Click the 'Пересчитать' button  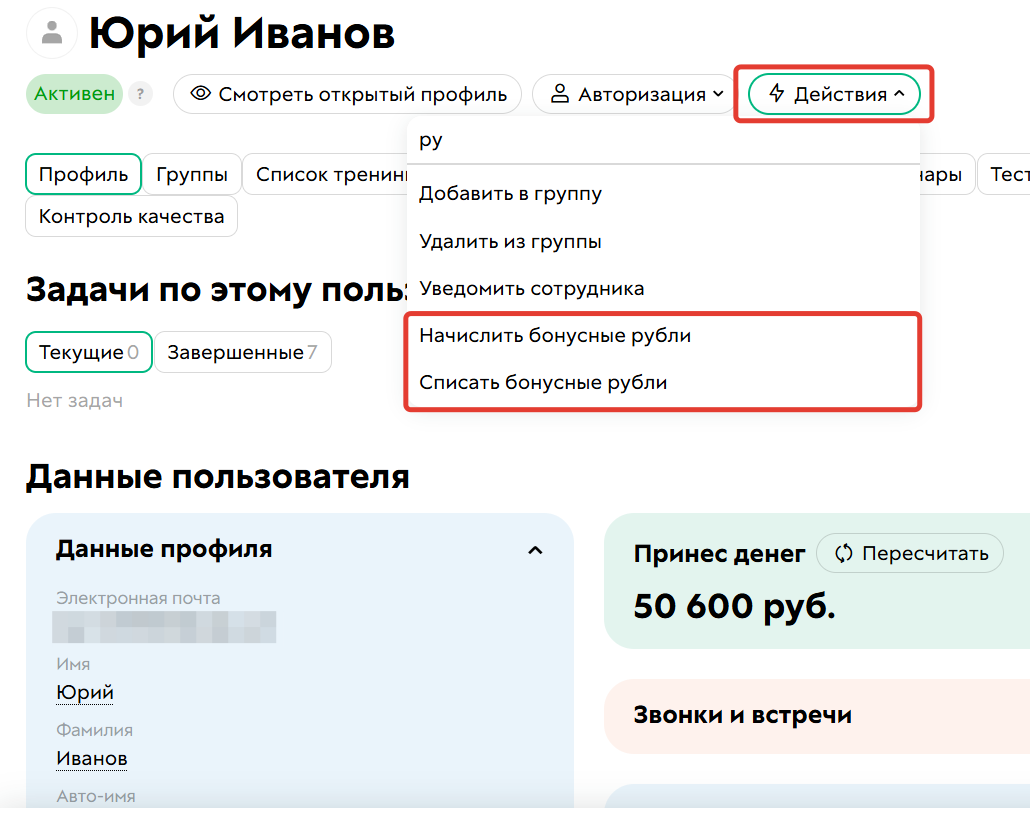coord(910,553)
